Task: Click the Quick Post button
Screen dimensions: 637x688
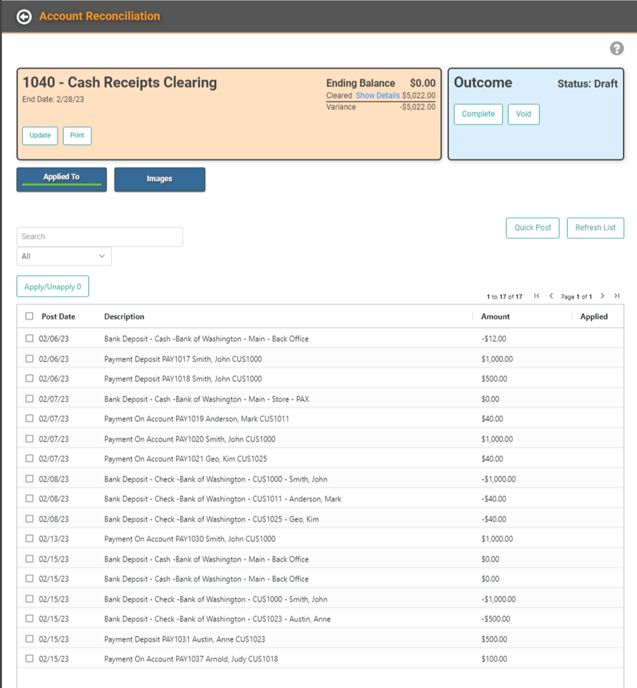Action: pyautogui.click(x=532, y=228)
